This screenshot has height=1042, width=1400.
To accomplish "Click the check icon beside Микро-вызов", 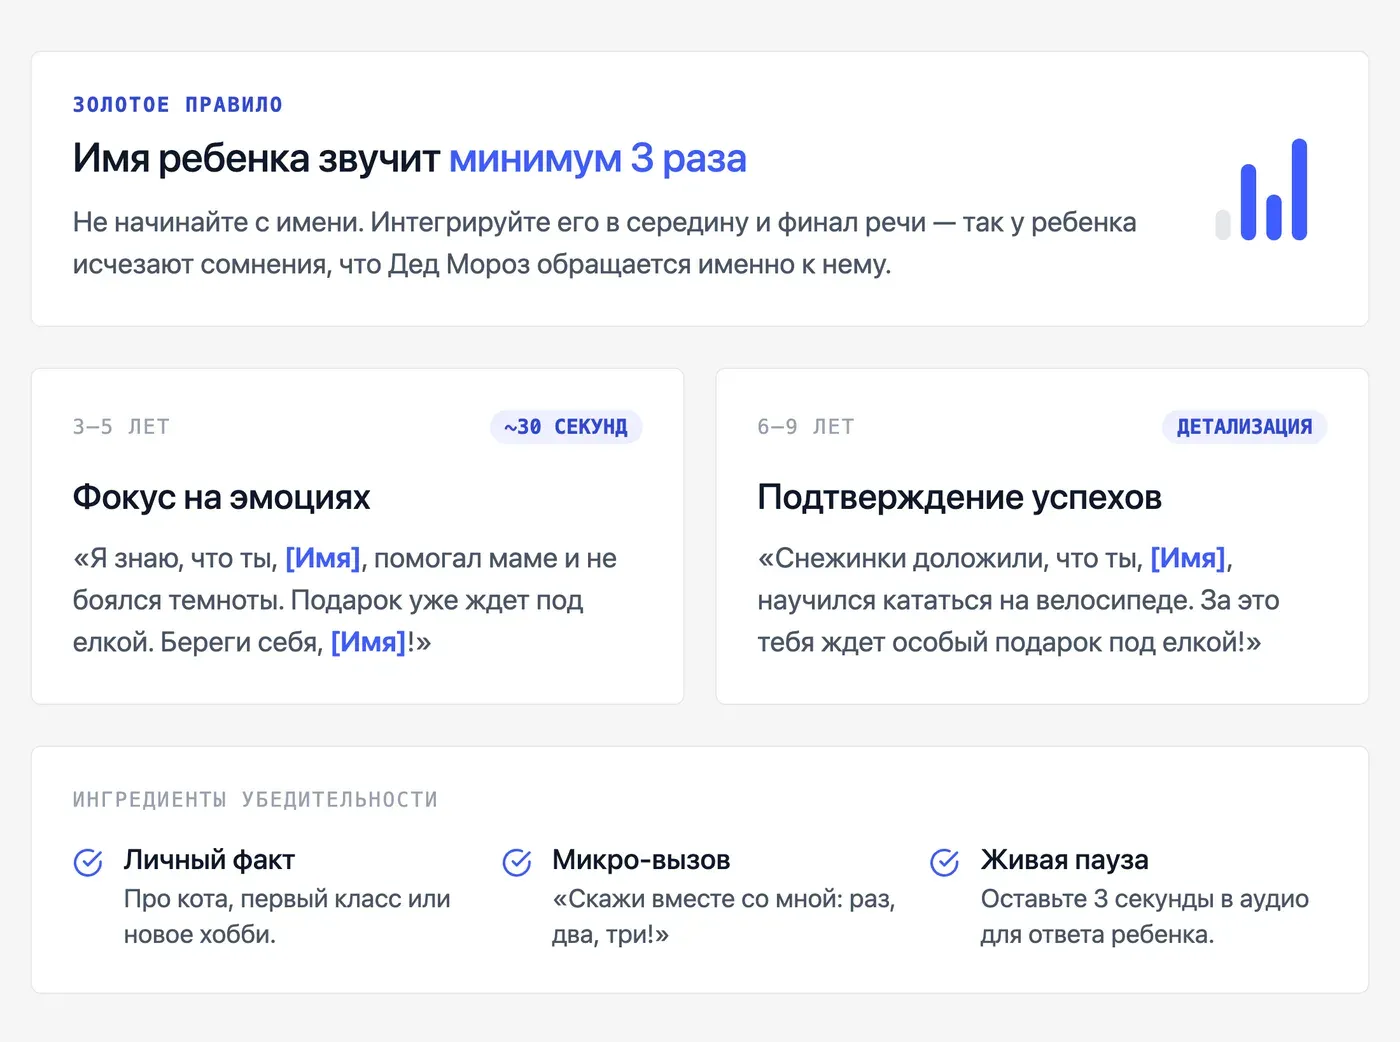I will coord(516,862).
